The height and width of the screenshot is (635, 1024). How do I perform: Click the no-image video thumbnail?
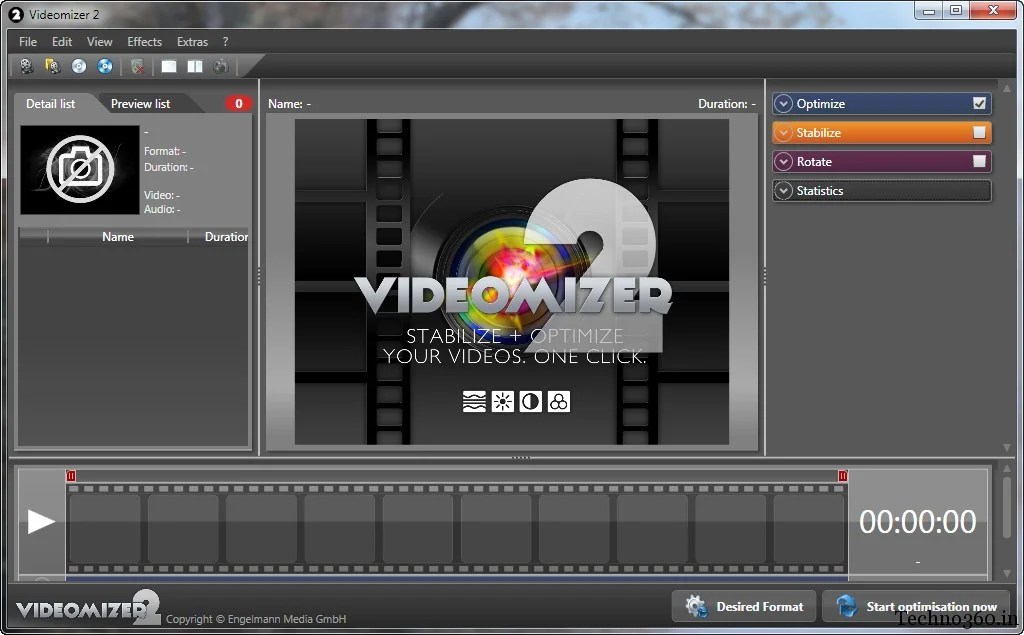[80, 170]
